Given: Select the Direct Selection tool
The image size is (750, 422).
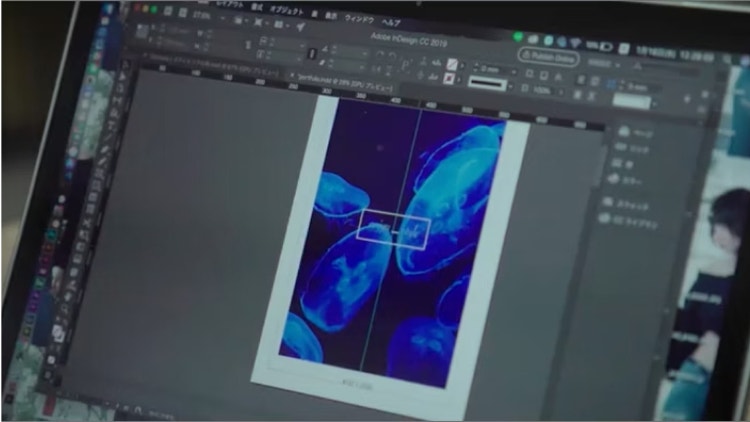Looking at the screenshot, I should (x=121, y=77).
